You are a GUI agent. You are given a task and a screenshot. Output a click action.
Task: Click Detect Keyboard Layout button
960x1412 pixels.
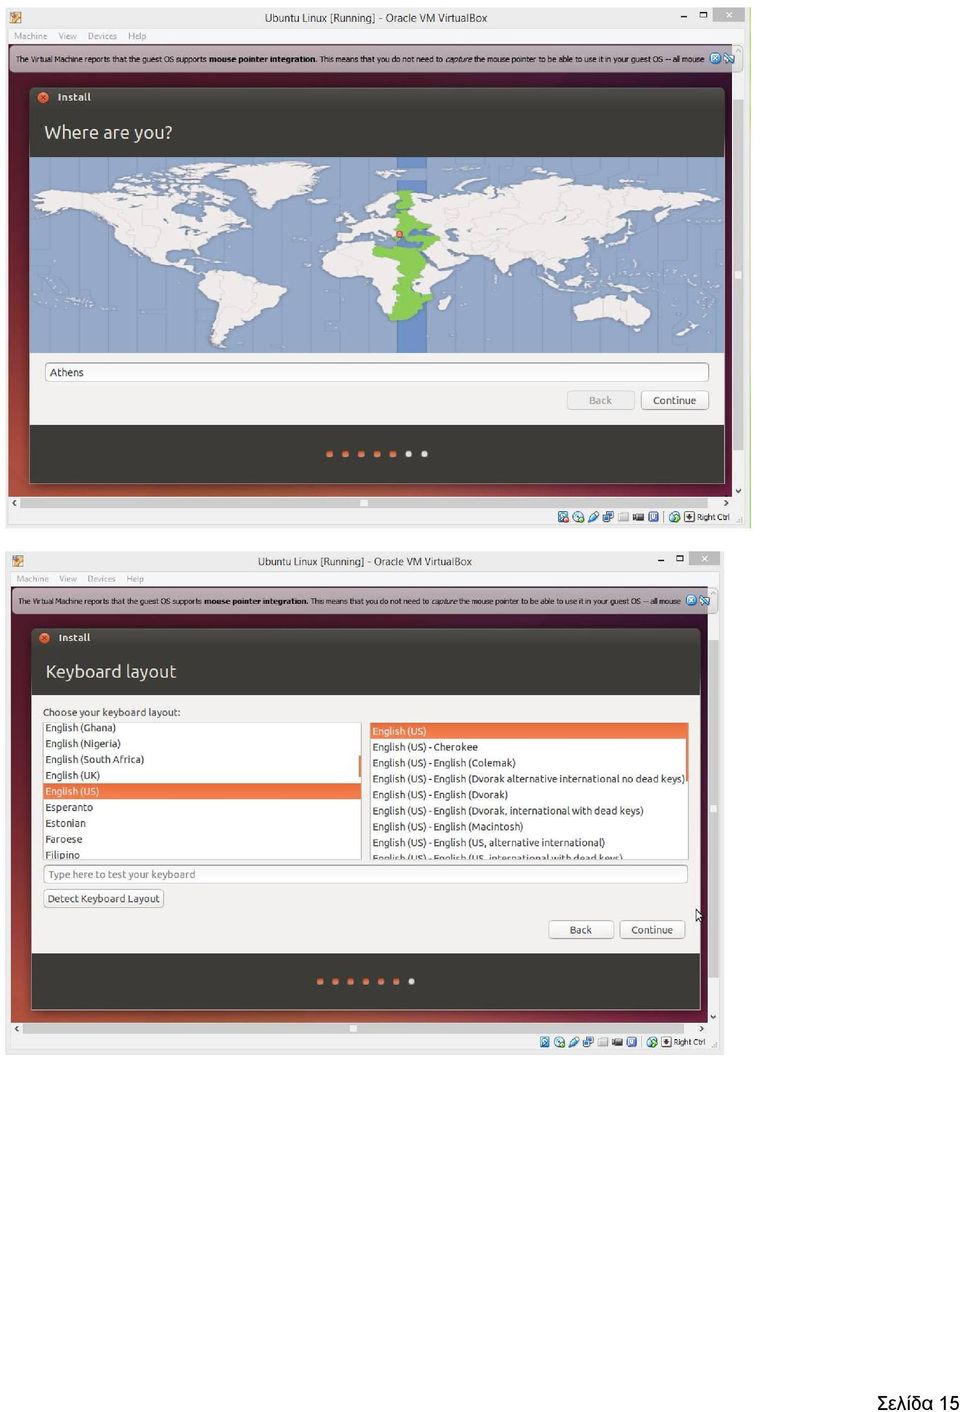pyautogui.click(x=104, y=899)
